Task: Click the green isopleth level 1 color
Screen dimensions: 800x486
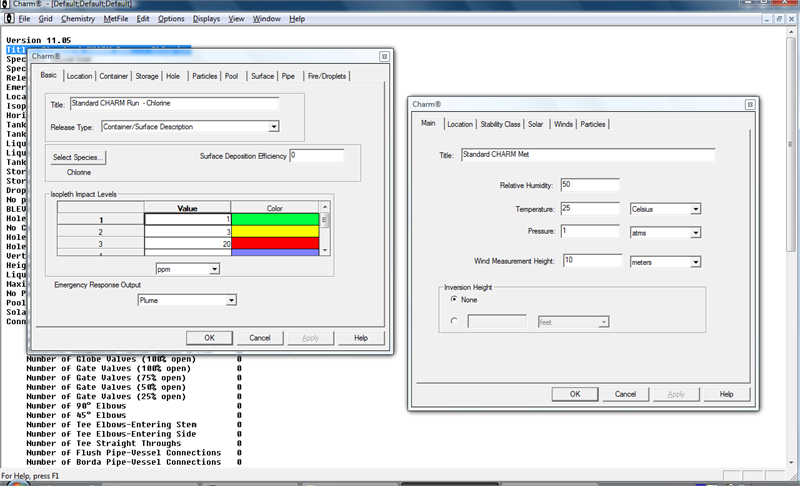Action: click(277, 219)
